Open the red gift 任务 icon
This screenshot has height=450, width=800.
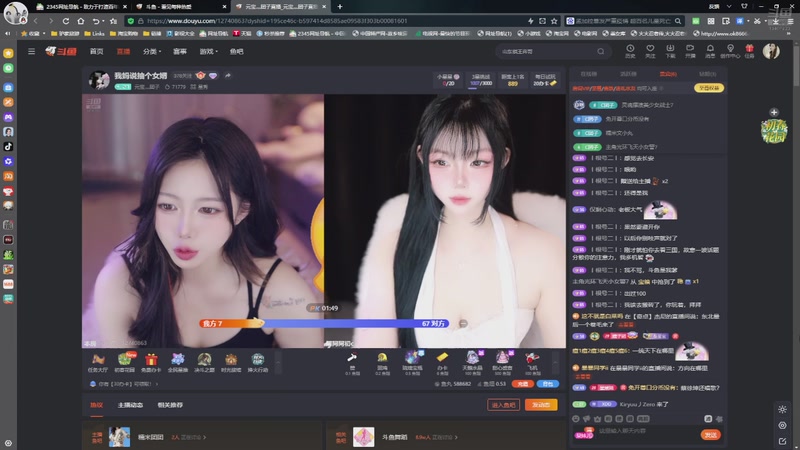pos(749,51)
